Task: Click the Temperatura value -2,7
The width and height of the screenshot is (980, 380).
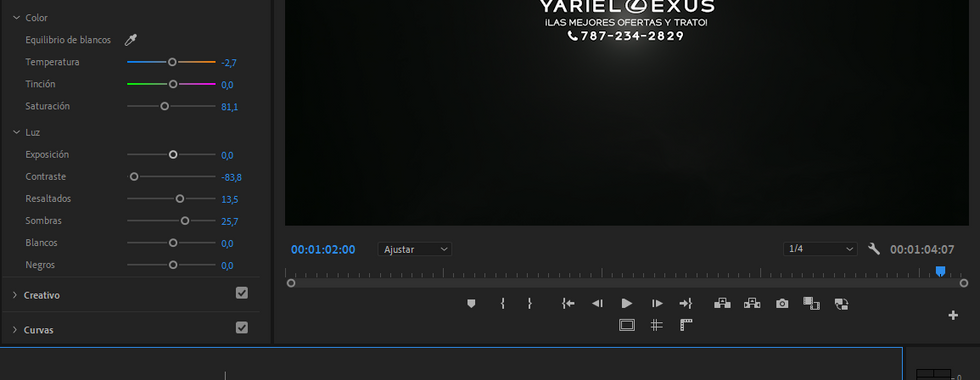Action: click(x=229, y=62)
